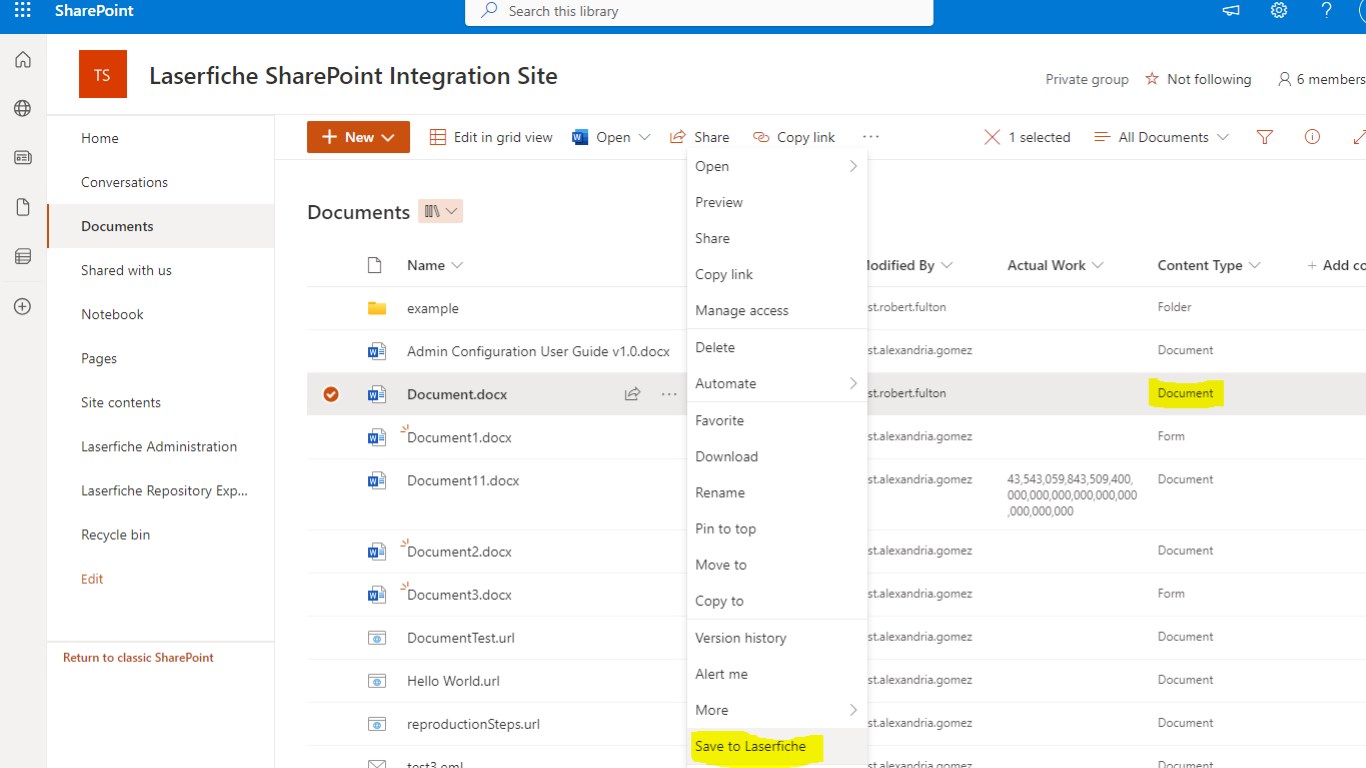Open the settings gear in header
The image size is (1366, 768).
click(x=1279, y=11)
